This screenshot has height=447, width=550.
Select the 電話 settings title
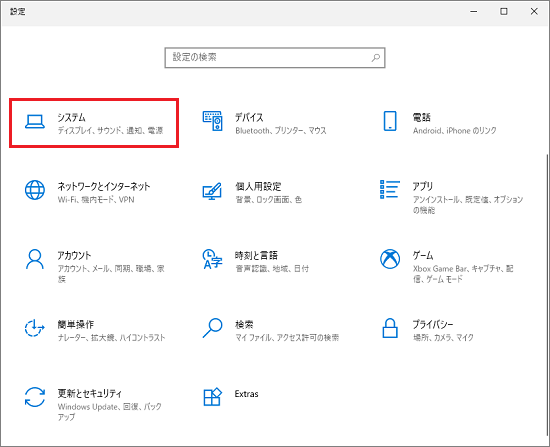422,117
